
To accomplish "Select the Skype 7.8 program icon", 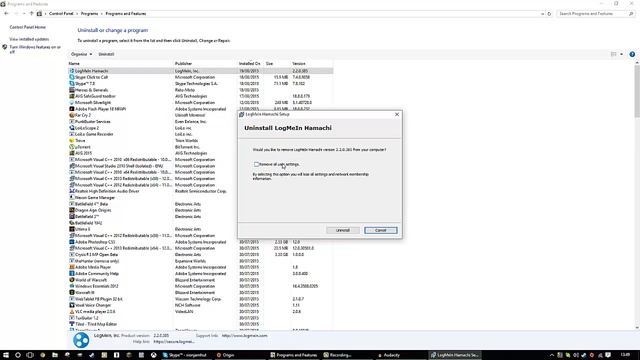I will click(x=71, y=83).
